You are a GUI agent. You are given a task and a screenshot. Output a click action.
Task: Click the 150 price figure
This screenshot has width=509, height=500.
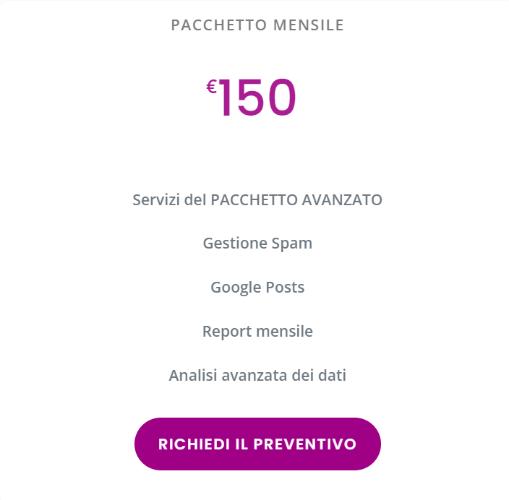point(257,97)
